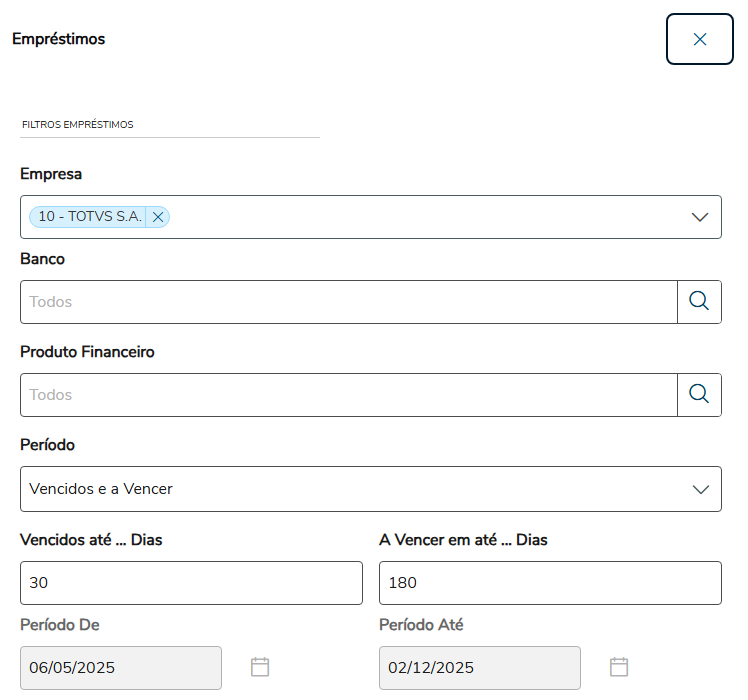Image resolution: width=748 pixels, height=700 pixels.
Task: Click the A Vencer em até Dias field
Action: click(x=550, y=583)
